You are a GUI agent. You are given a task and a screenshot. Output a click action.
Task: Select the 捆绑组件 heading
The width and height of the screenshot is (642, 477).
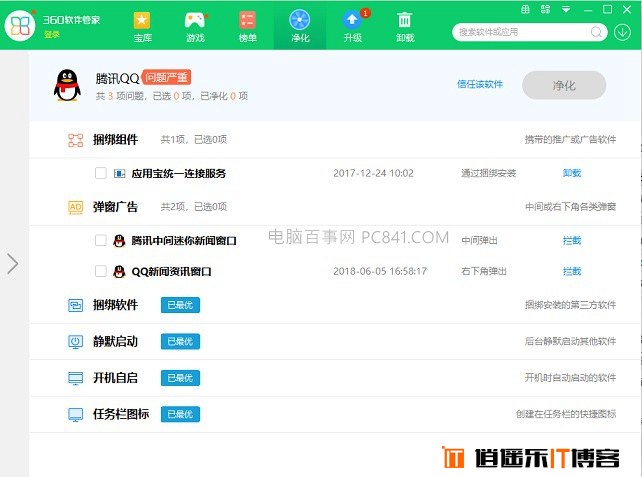(x=115, y=140)
